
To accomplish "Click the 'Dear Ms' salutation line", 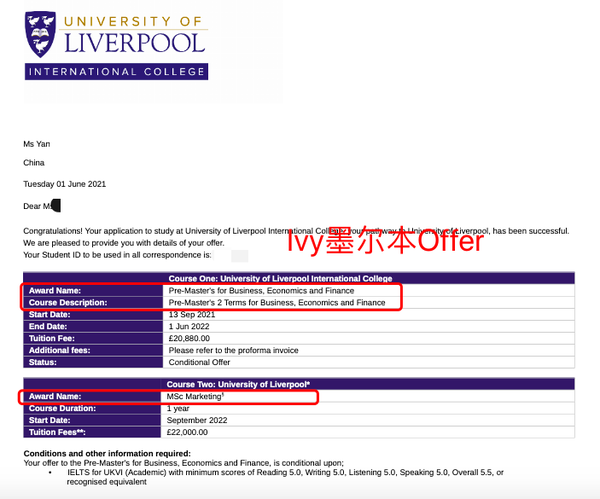I will click(x=42, y=206).
